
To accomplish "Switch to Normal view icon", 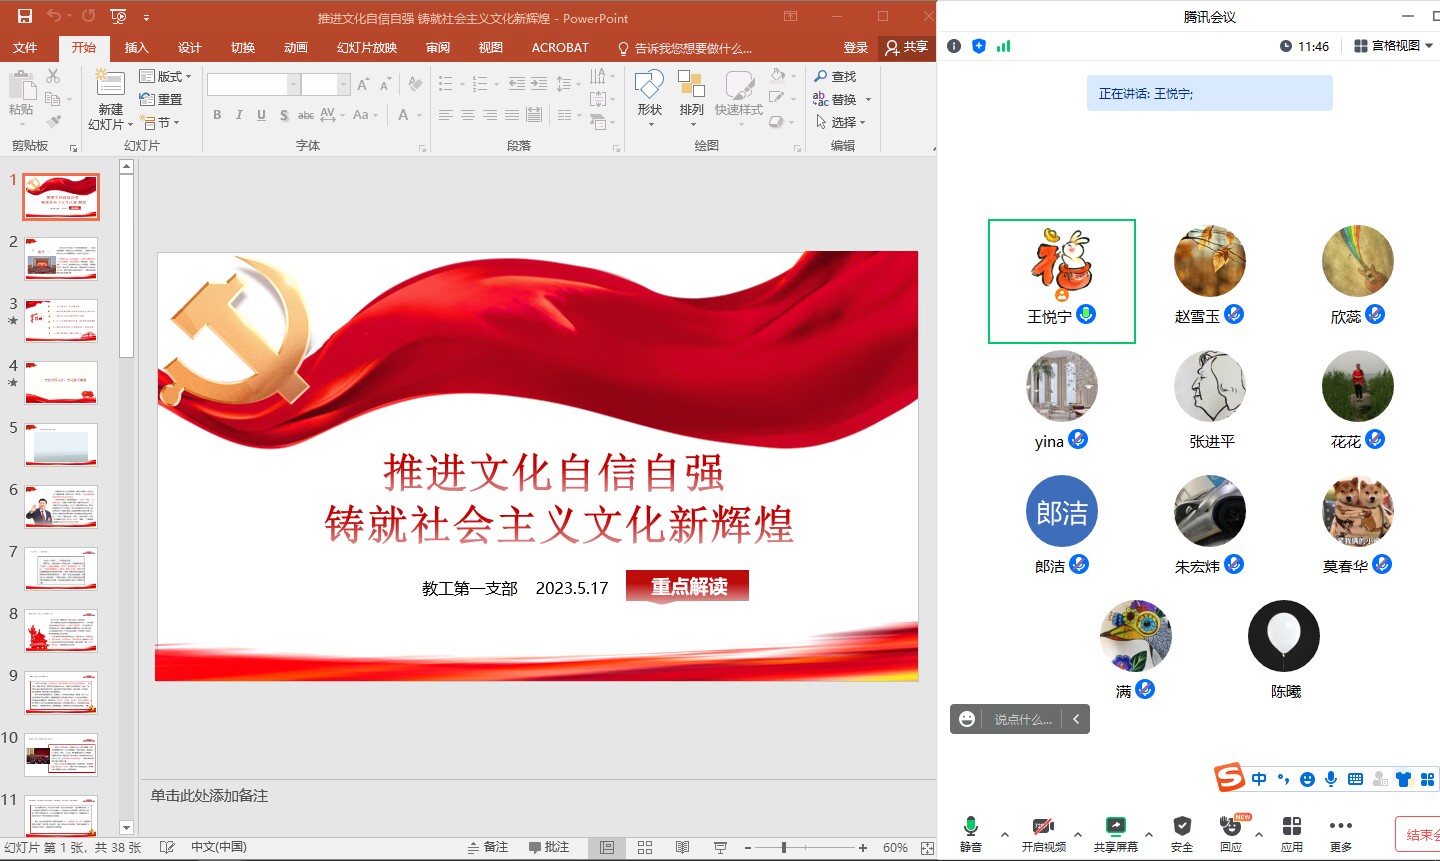I will tap(607, 847).
